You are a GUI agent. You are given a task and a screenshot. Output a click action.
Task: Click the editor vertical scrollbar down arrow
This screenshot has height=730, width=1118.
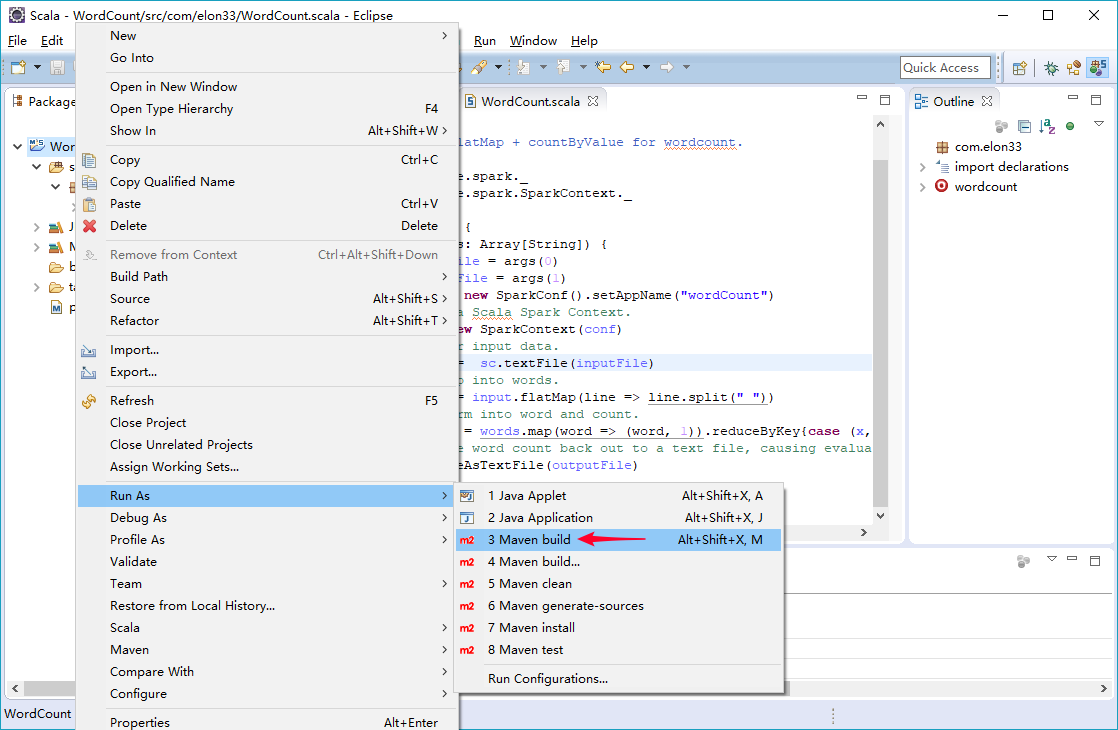(x=881, y=515)
